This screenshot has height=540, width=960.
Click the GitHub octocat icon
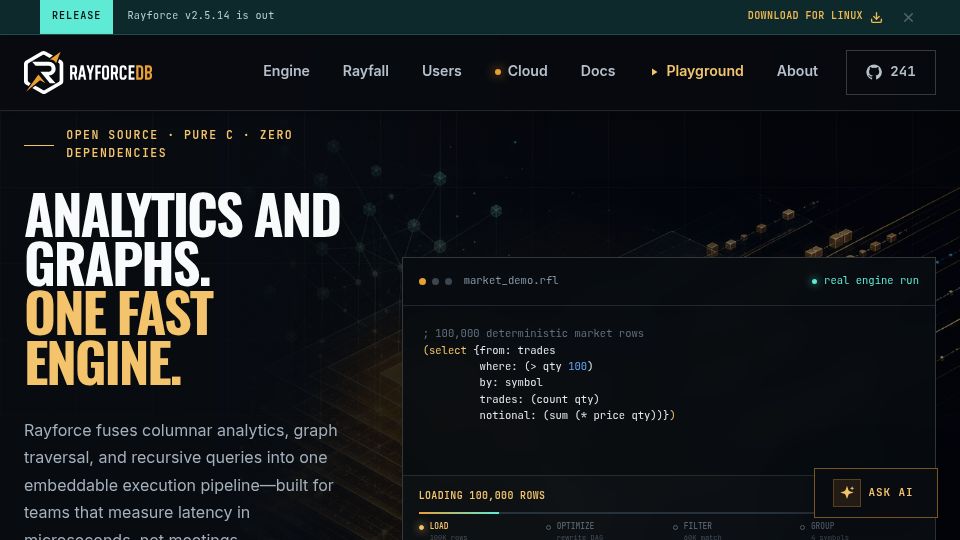874,72
